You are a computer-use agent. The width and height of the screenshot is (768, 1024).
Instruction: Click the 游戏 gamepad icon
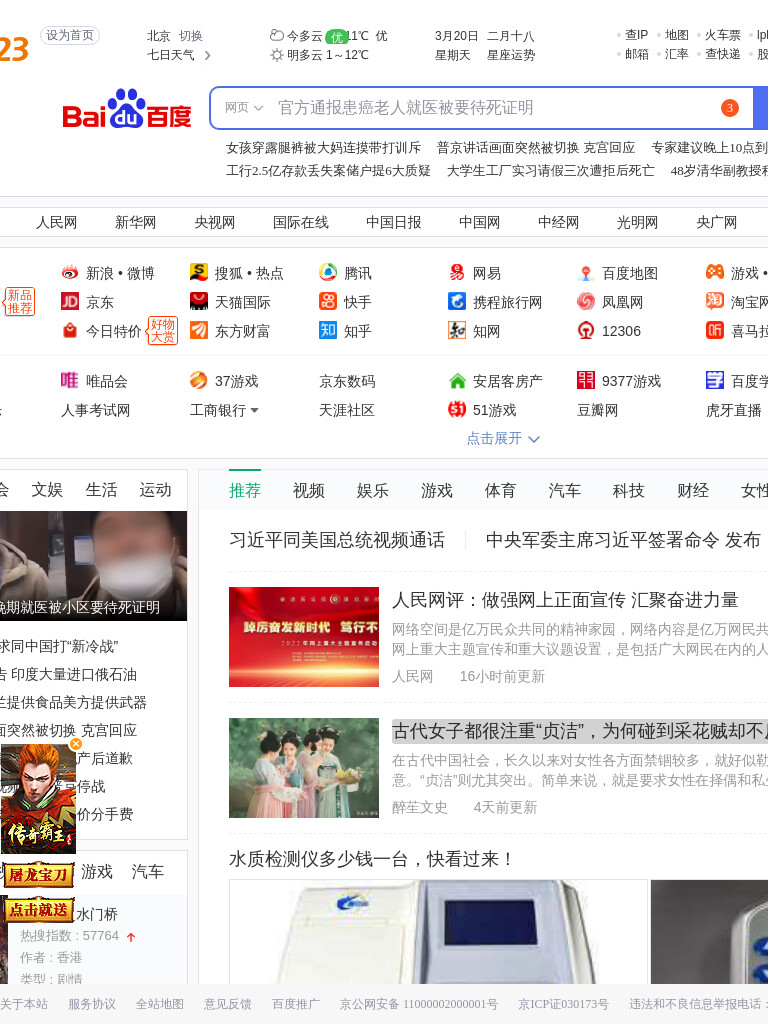pos(715,272)
